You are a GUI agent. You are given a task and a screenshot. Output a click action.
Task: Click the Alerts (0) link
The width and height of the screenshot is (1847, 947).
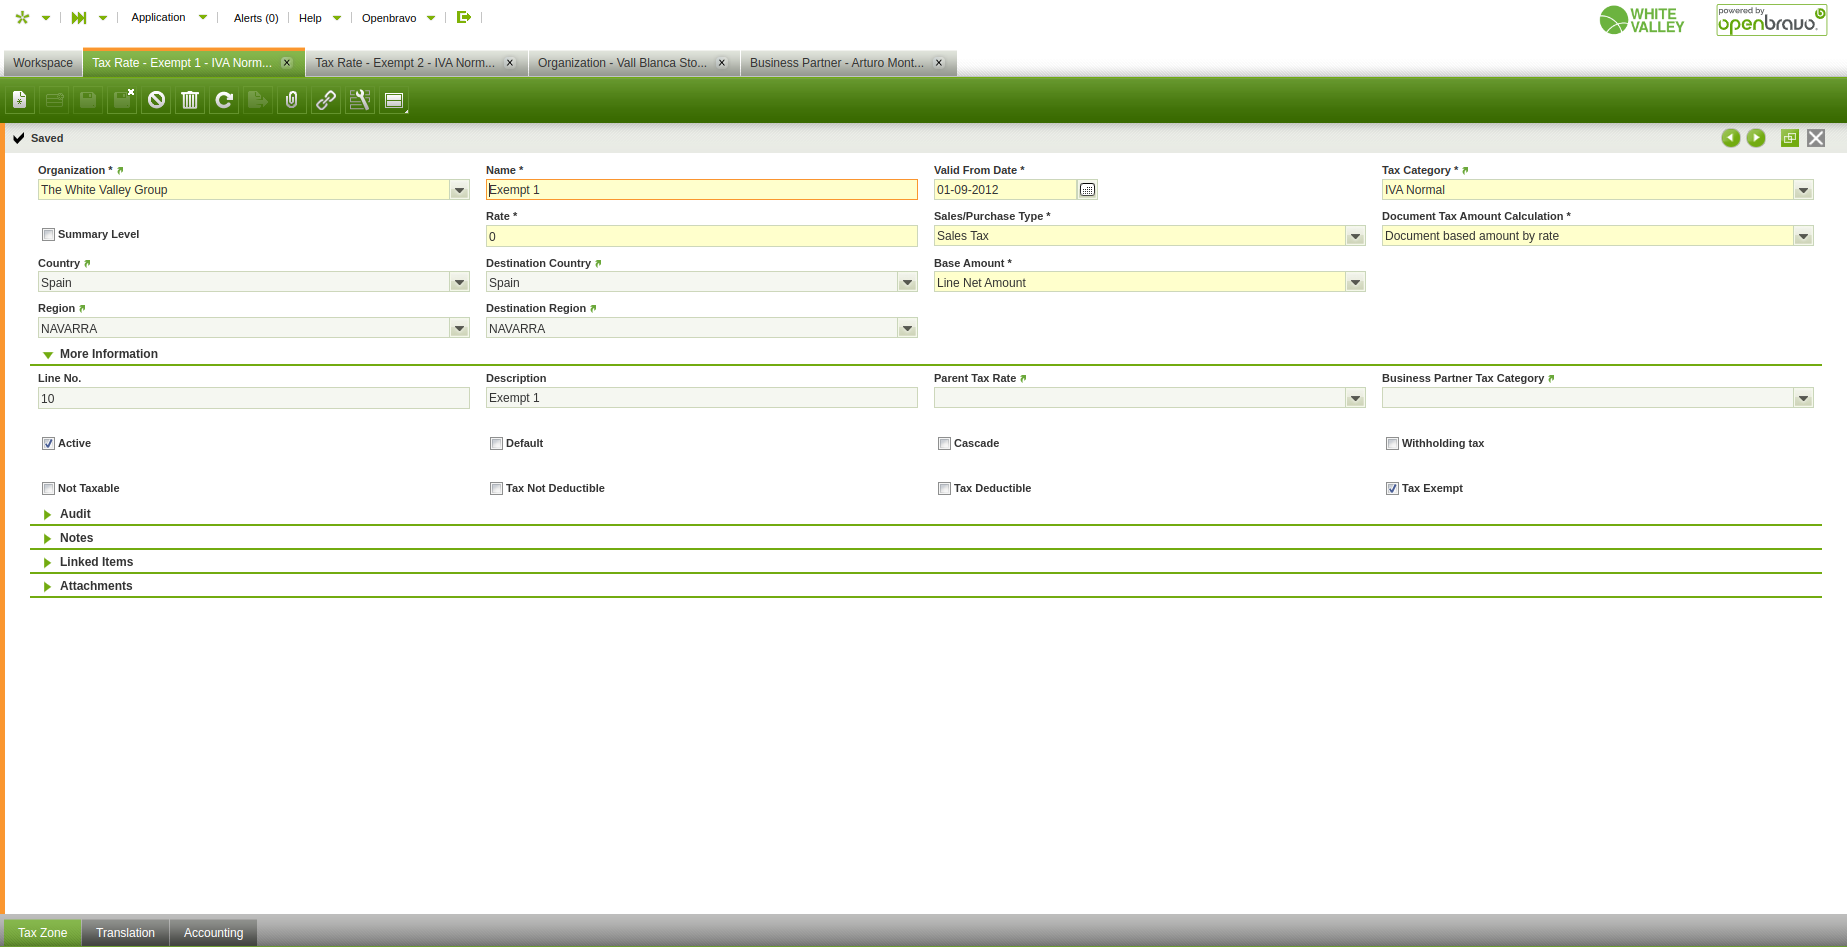point(256,18)
